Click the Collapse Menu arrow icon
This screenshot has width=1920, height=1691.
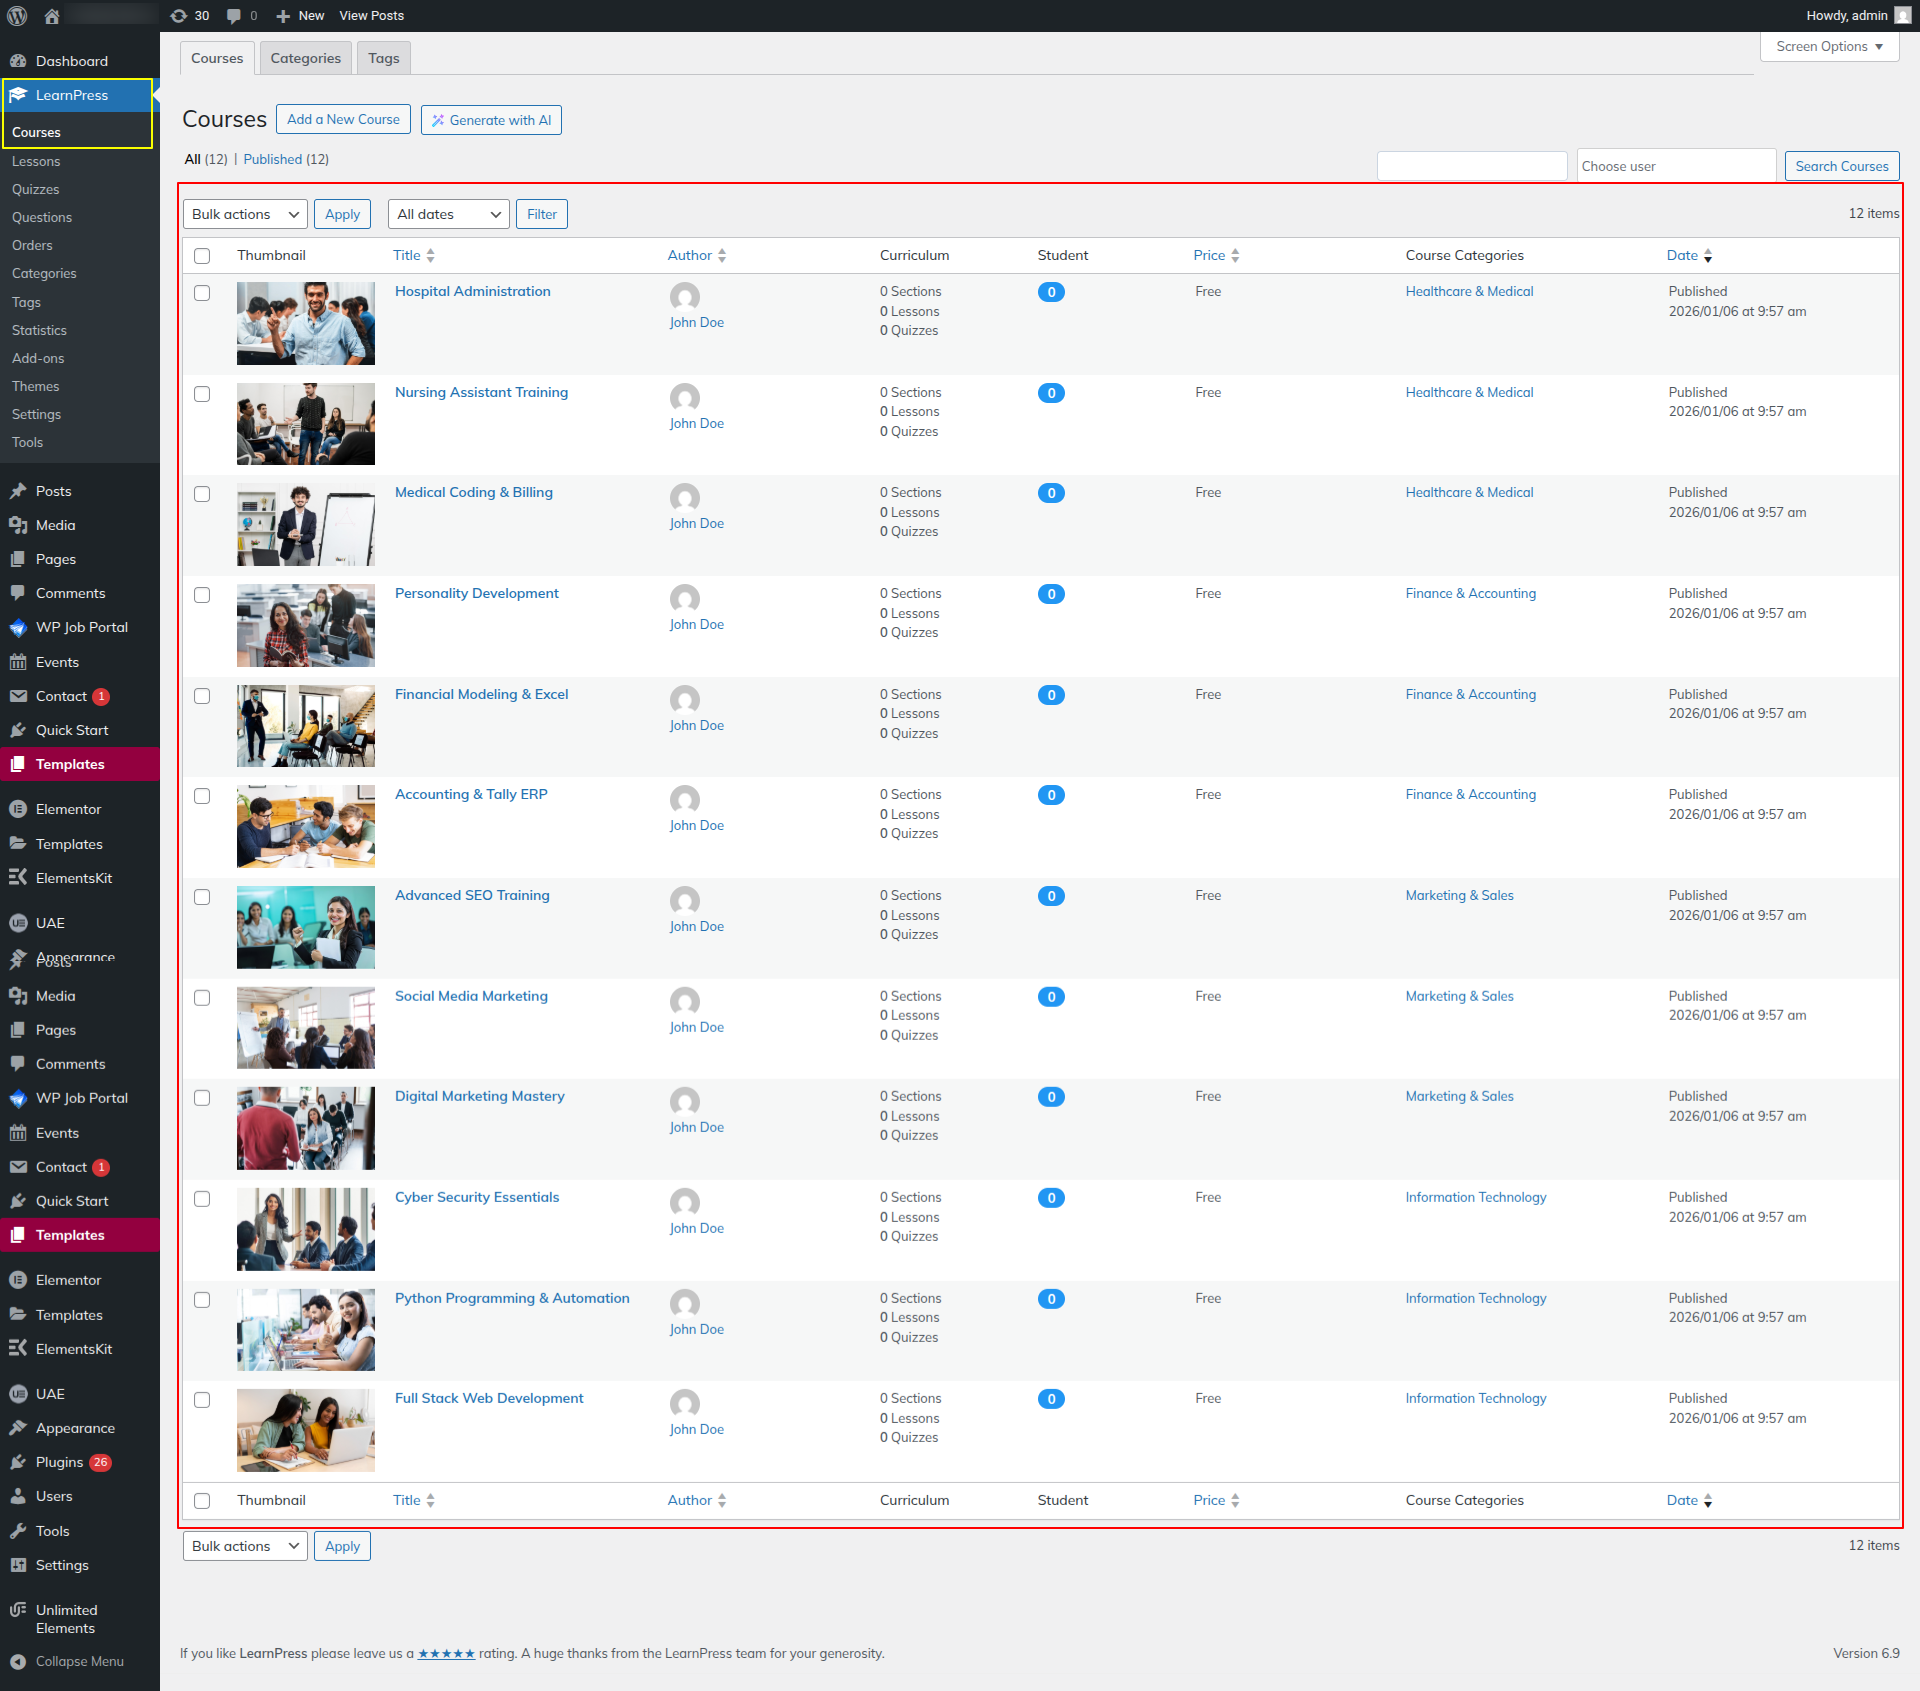tap(18, 1661)
